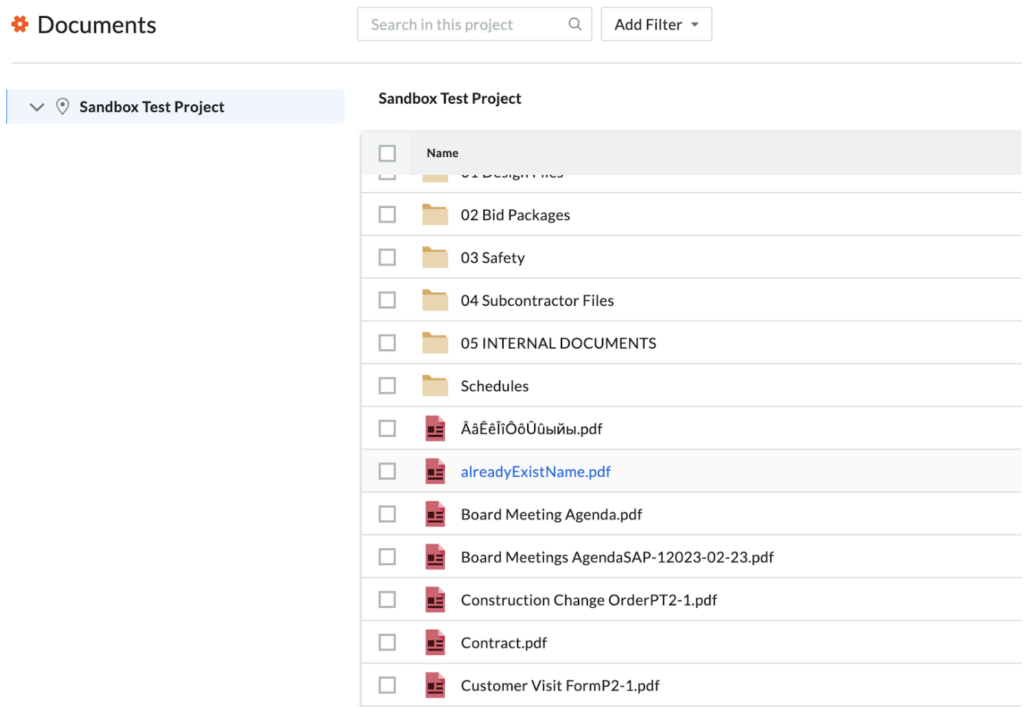Click the orange Documents gear icon
This screenshot has width=1024, height=708.
click(x=19, y=24)
